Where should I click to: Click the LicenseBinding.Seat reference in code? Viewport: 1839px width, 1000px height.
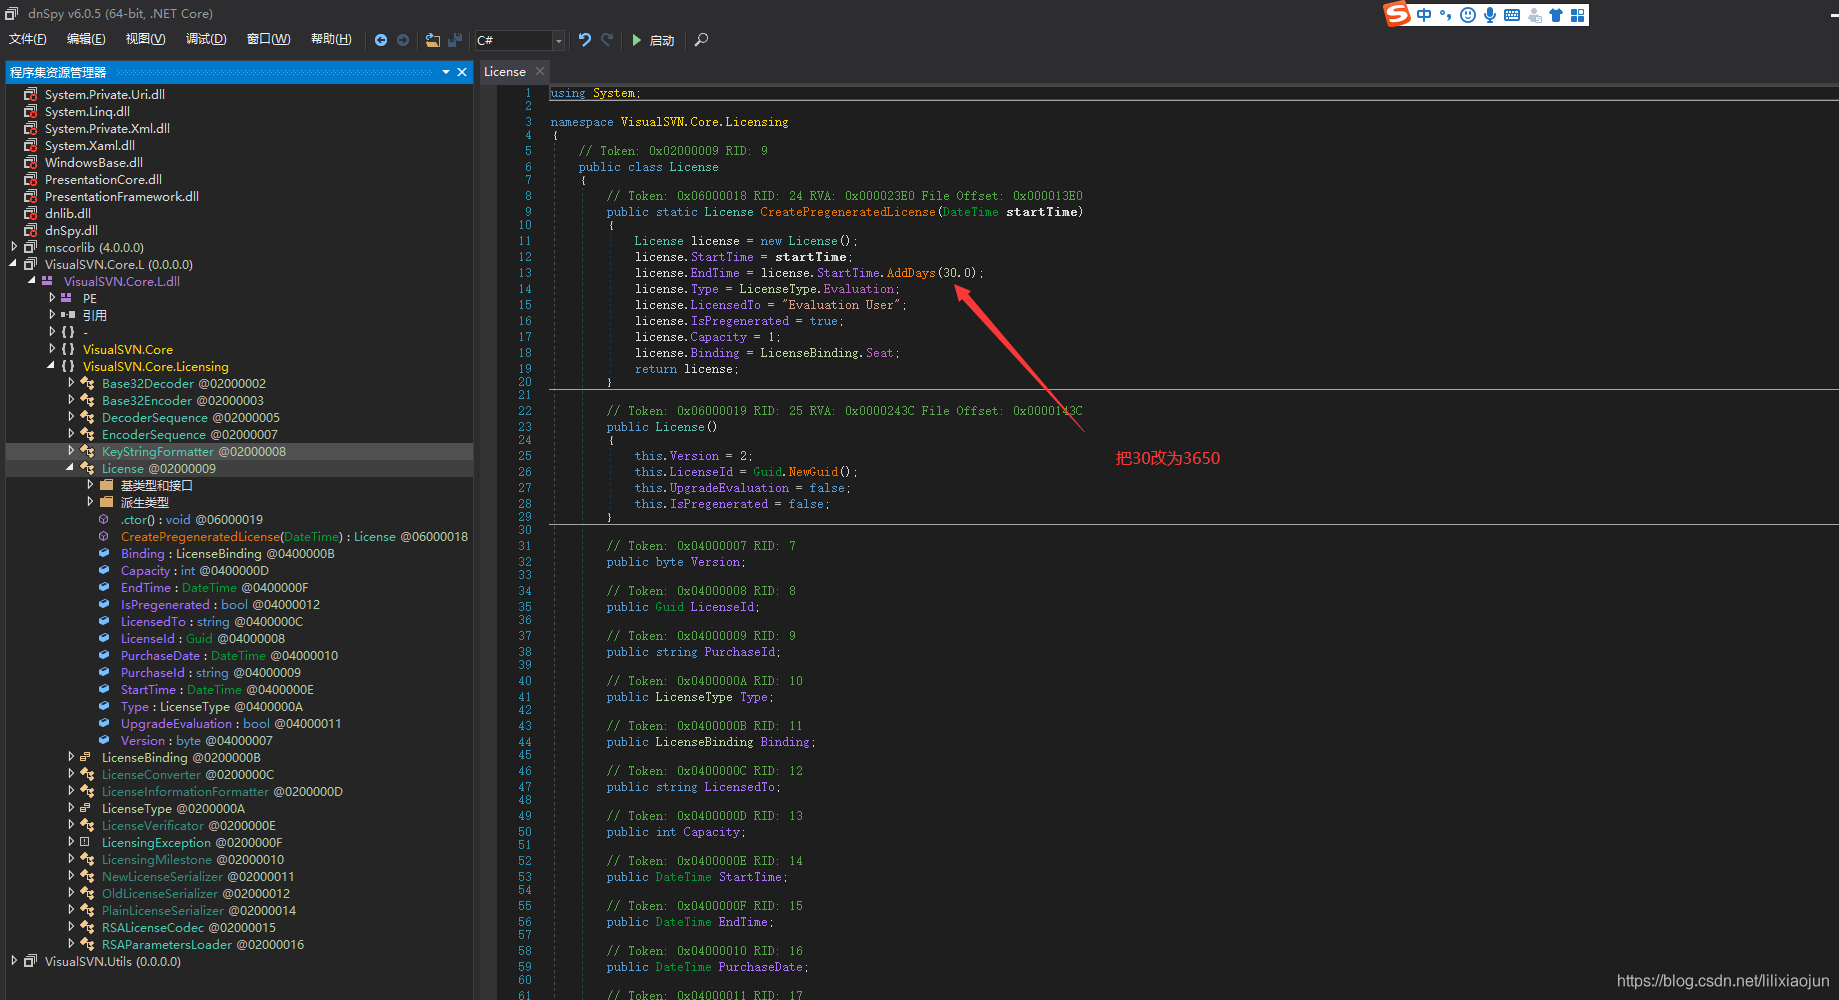[828, 353]
